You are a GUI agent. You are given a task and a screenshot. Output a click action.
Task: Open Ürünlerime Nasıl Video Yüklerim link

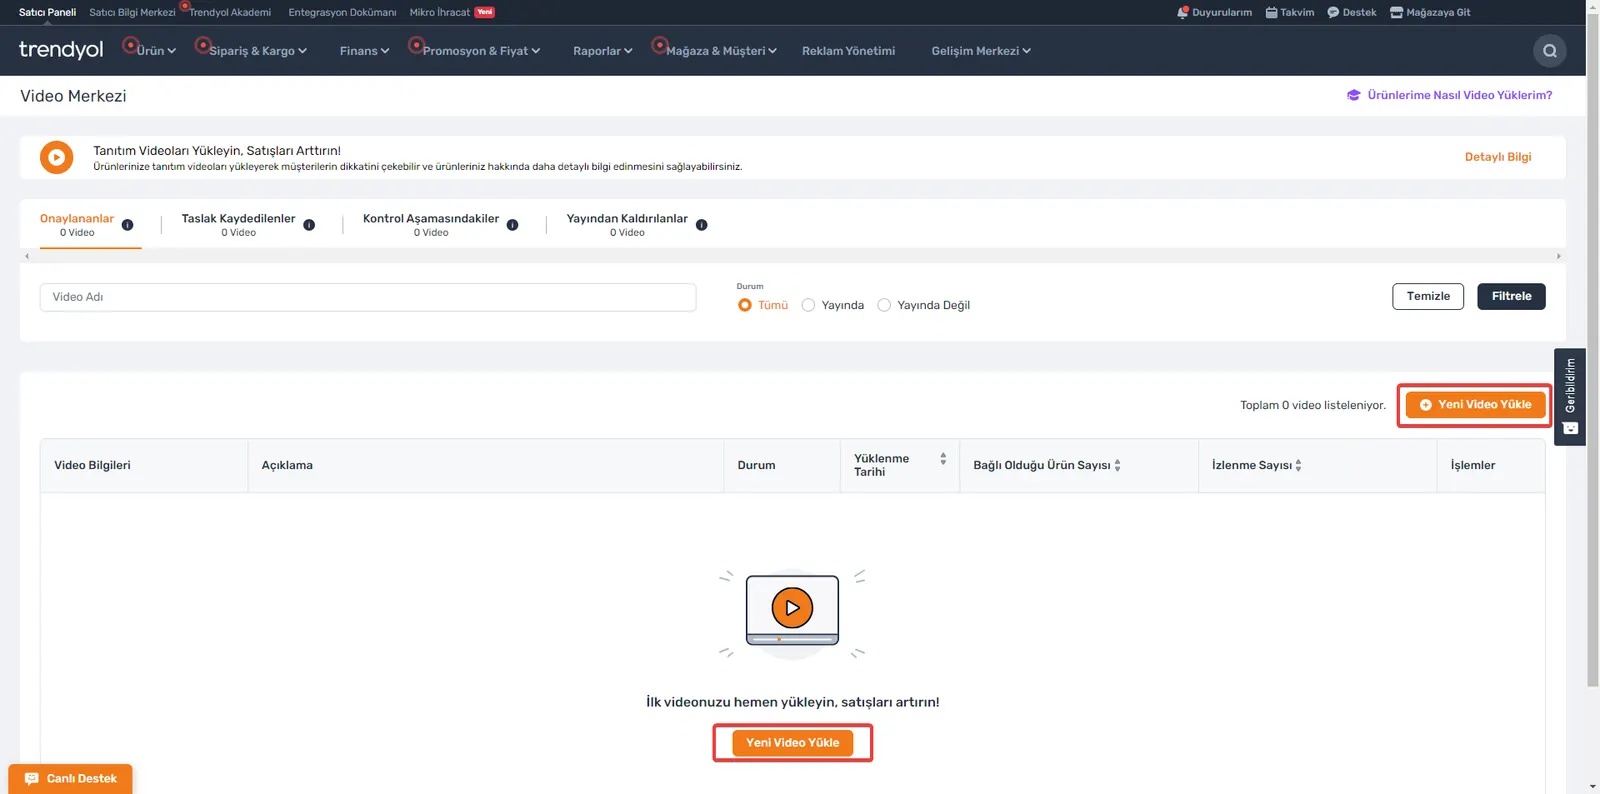[x=1459, y=95]
